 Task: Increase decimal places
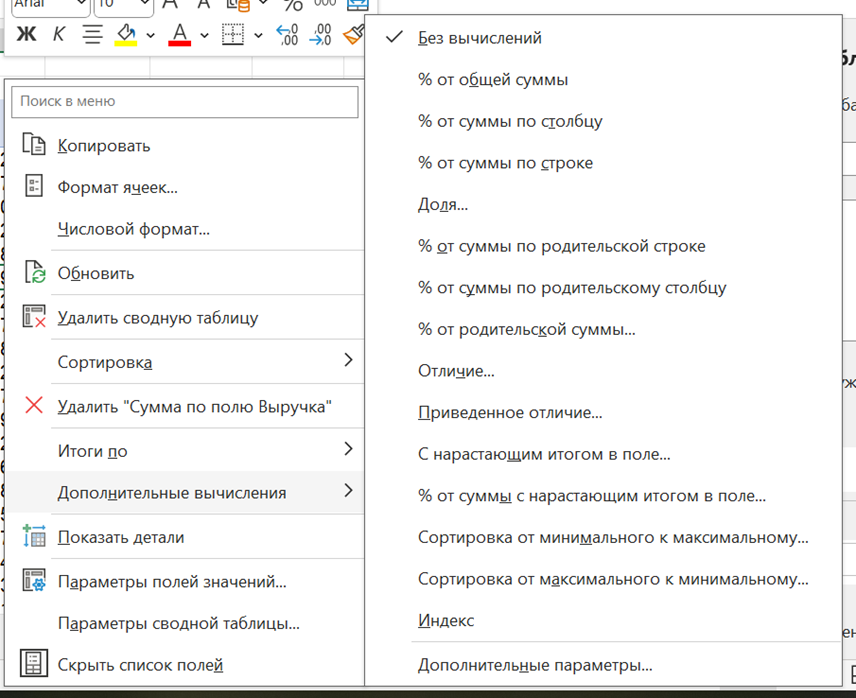(x=287, y=35)
